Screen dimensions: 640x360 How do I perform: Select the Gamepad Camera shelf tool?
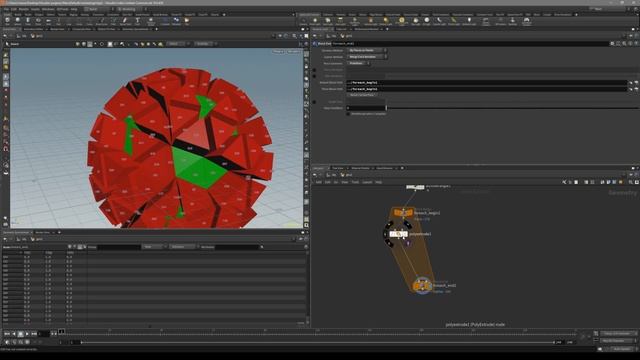pyautogui.click(x=527, y=21)
